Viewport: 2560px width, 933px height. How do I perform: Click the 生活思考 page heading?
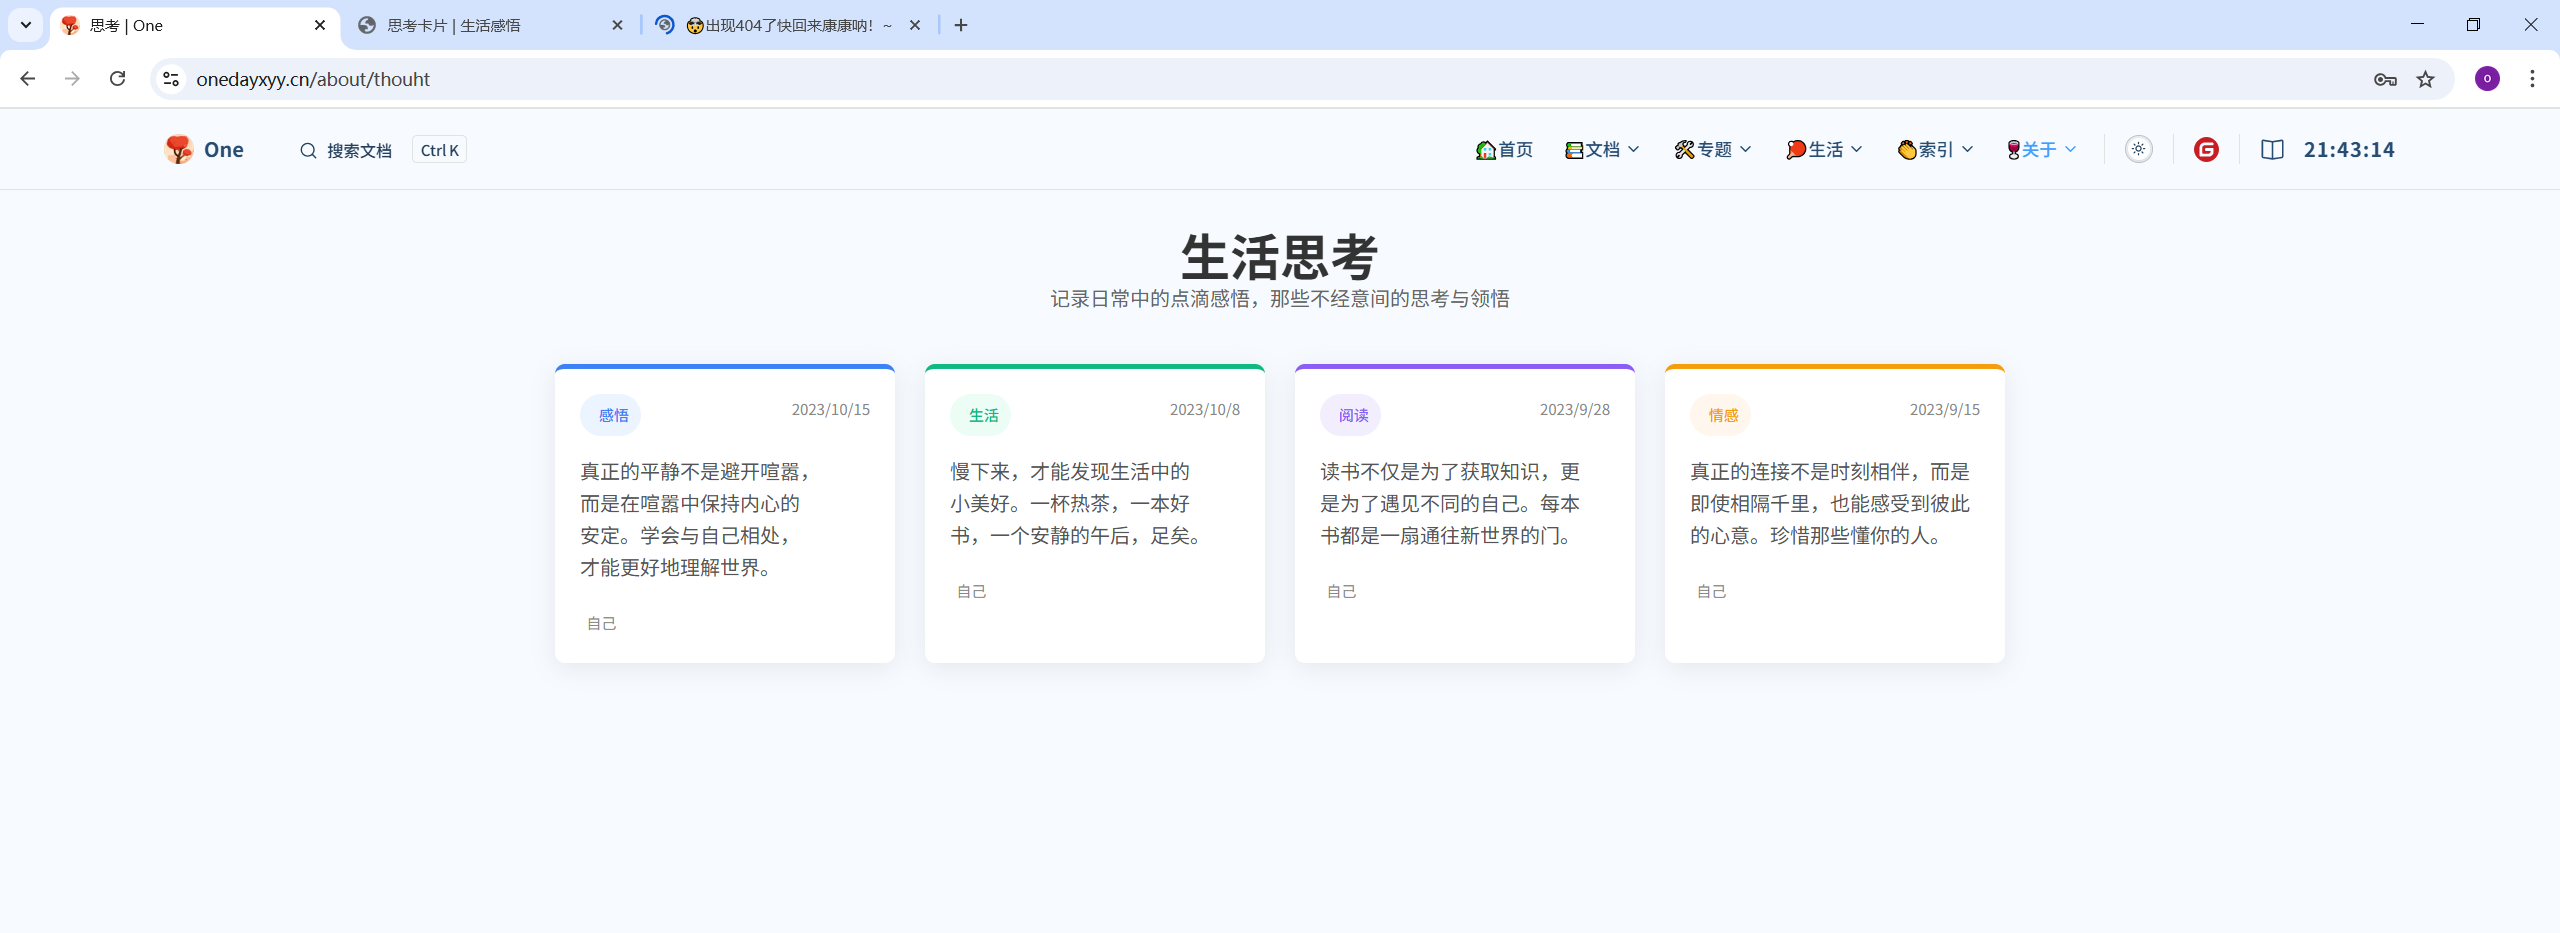coord(1280,257)
